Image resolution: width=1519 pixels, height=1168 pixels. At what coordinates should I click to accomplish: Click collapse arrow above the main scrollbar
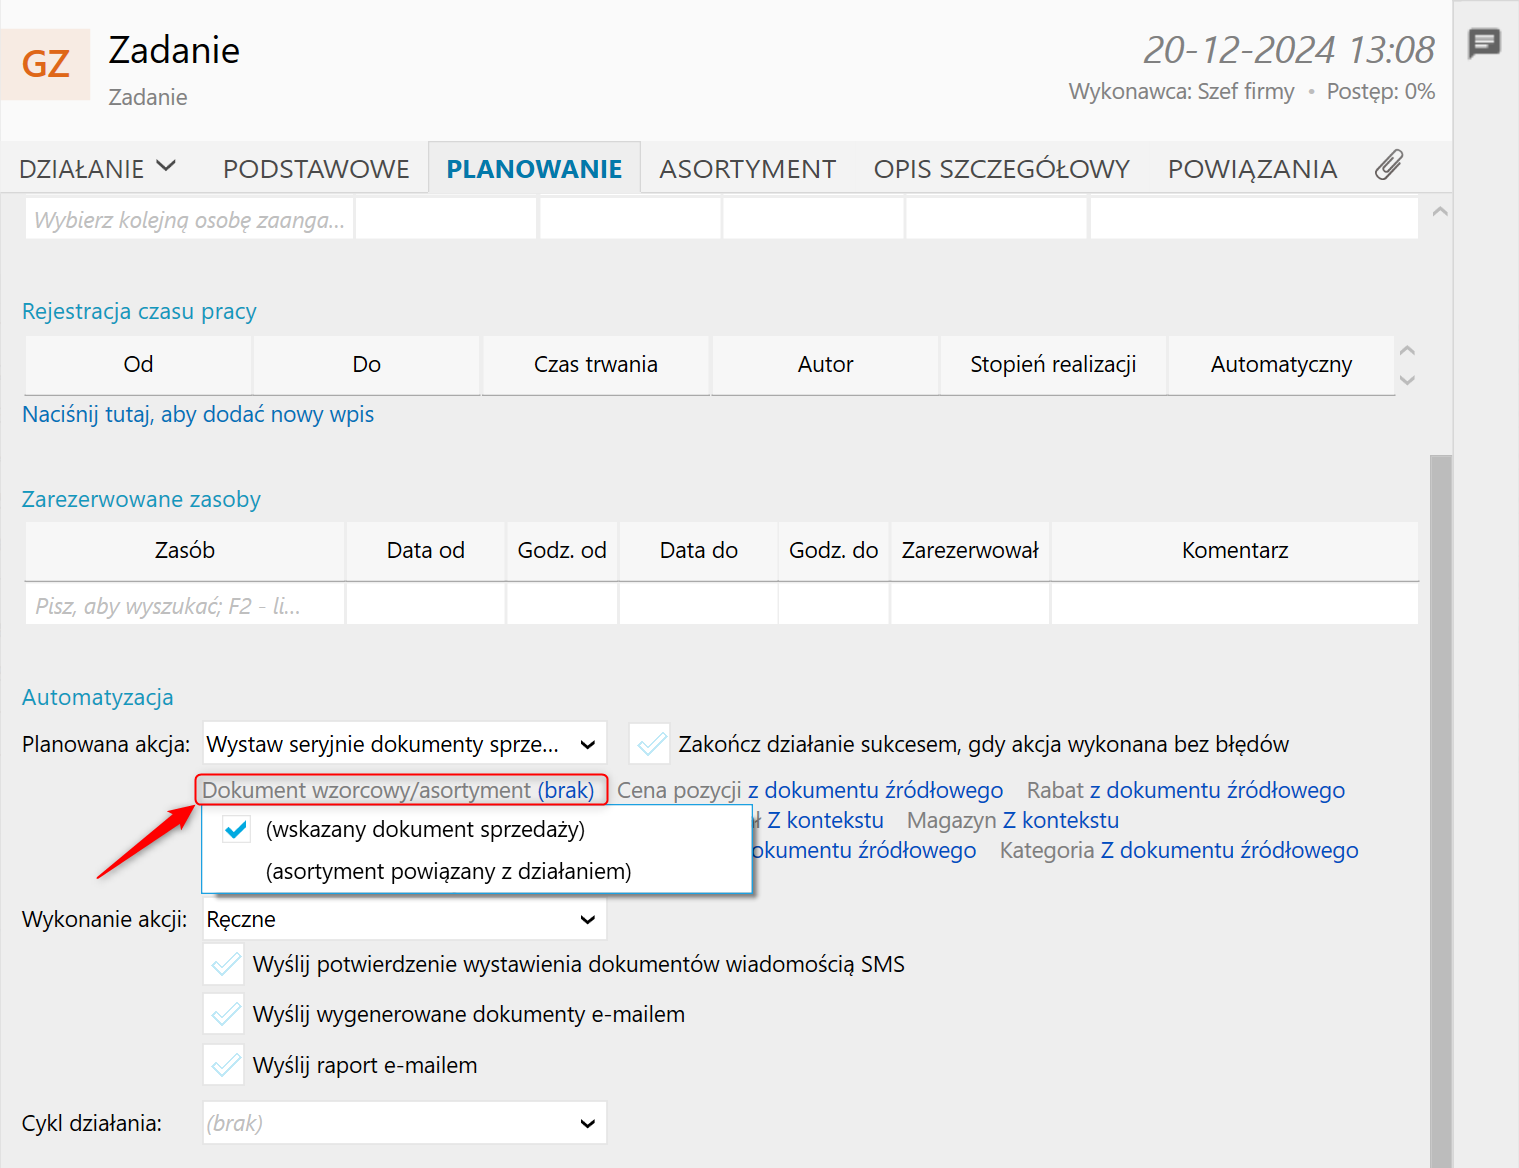(x=1440, y=212)
